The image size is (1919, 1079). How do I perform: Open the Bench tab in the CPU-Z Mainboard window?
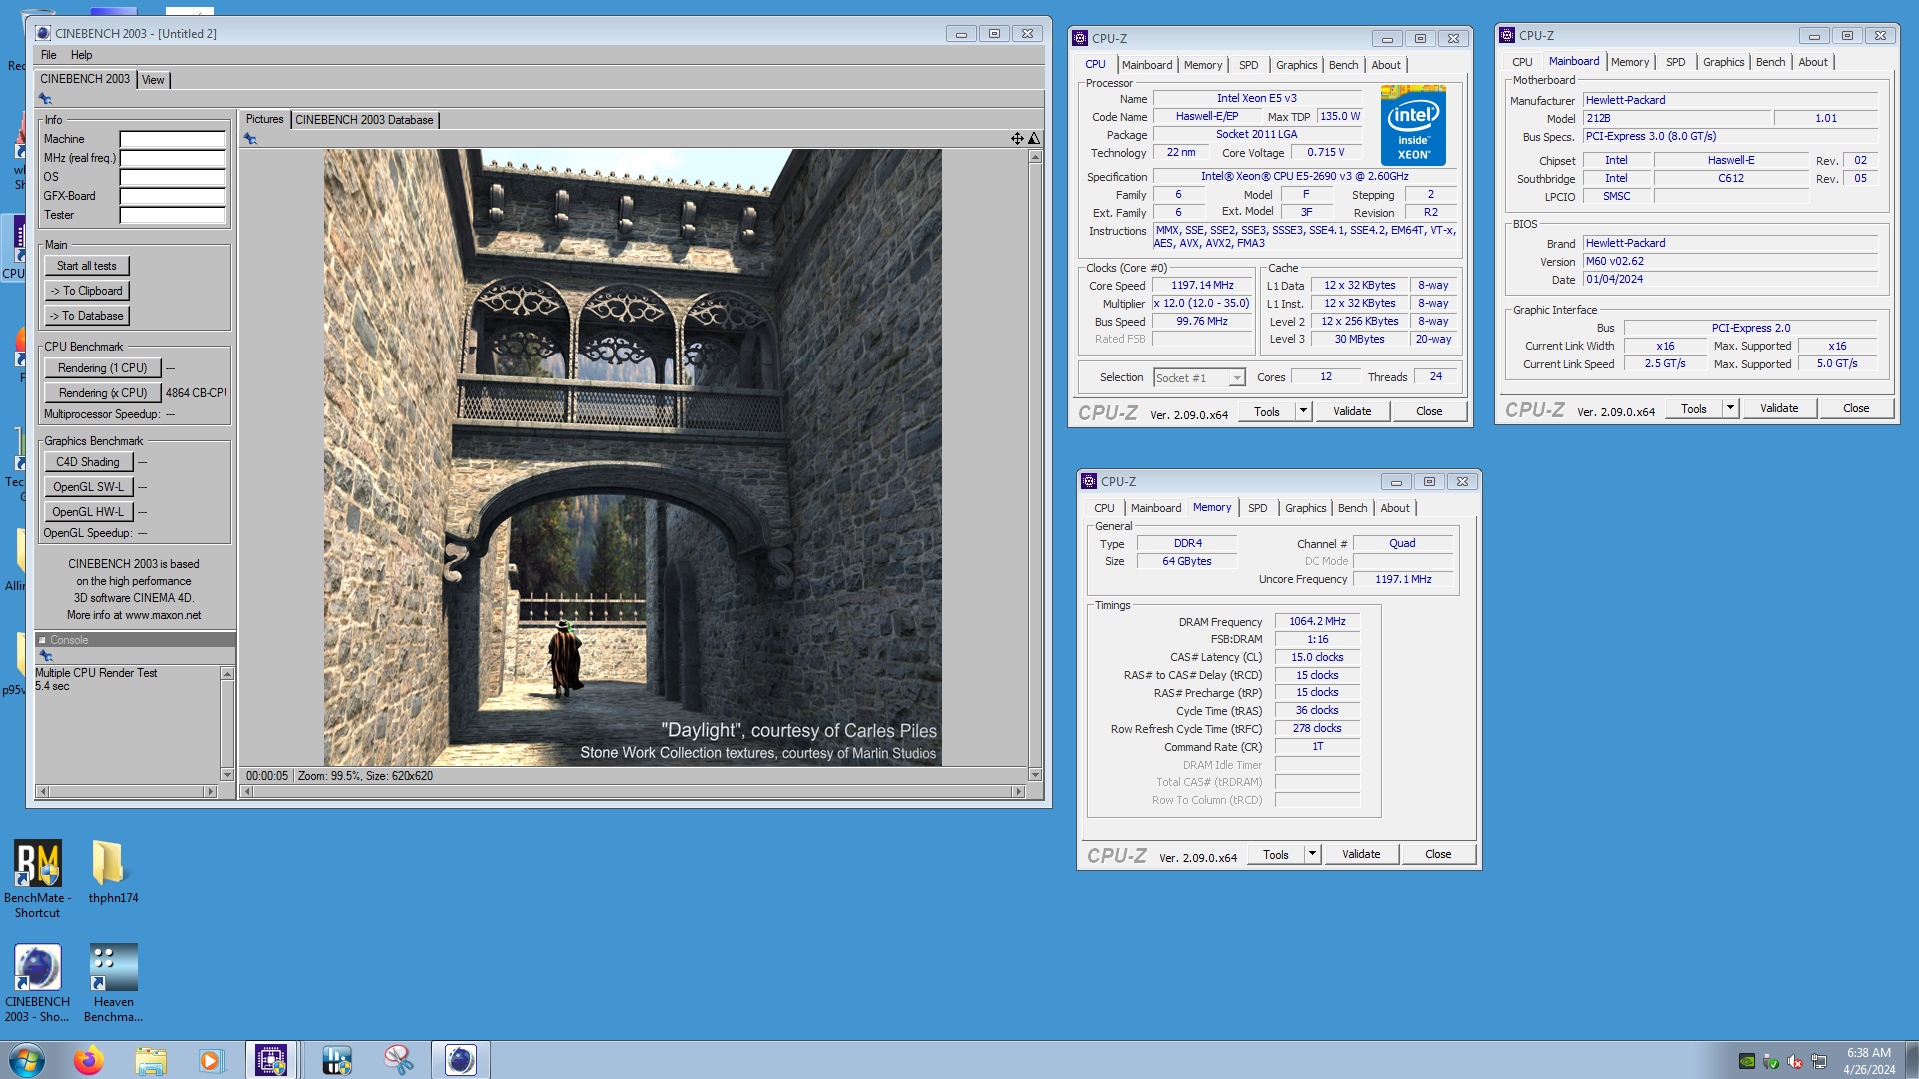tap(1770, 62)
